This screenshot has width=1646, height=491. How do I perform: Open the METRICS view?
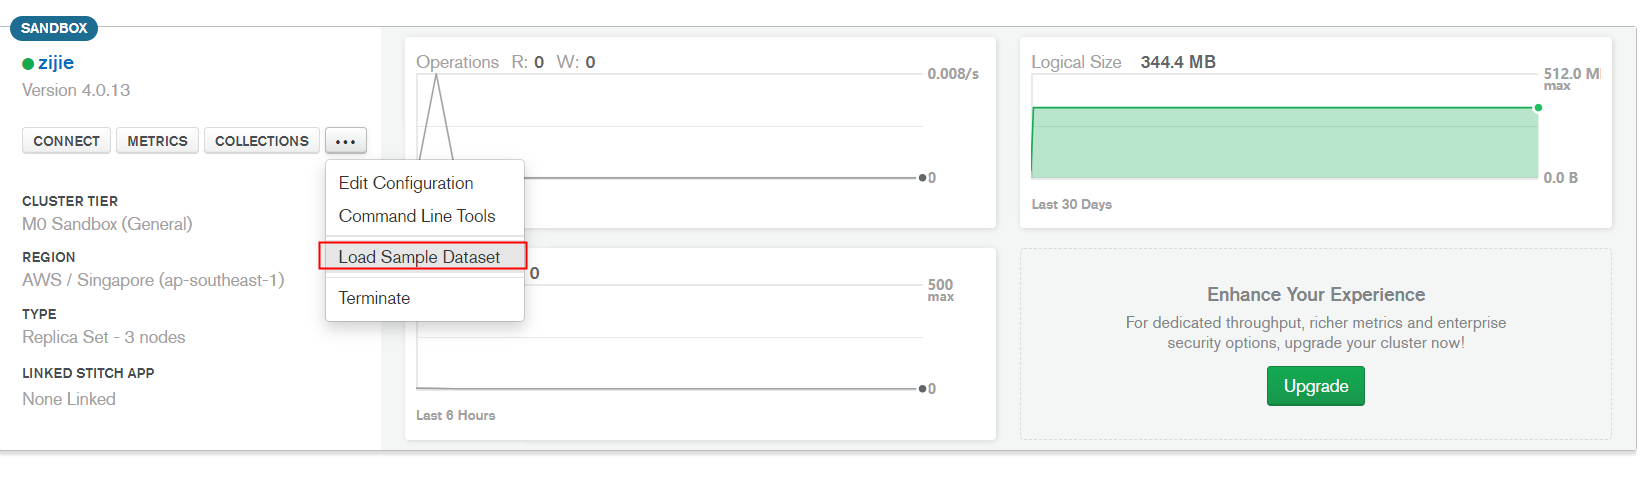[158, 141]
